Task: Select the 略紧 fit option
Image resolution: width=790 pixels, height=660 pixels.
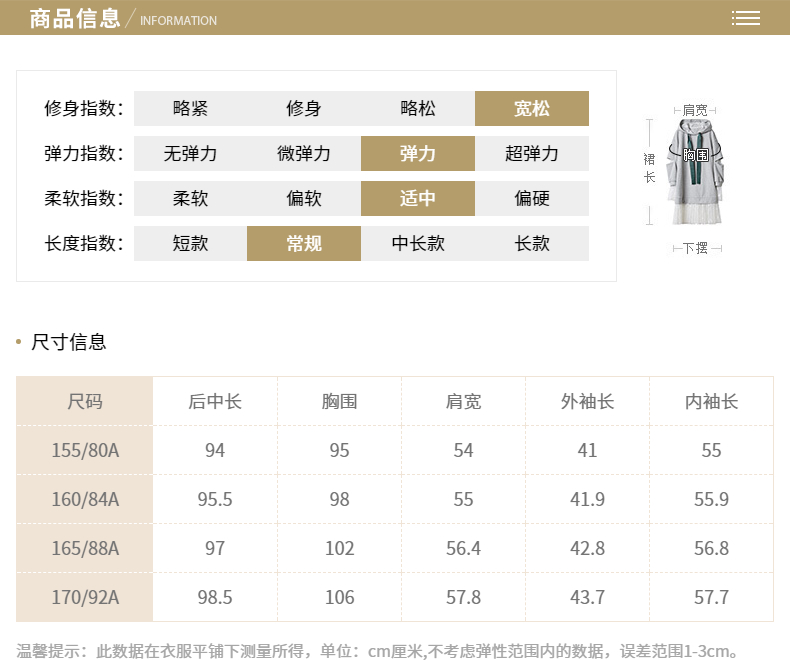Action: (190, 109)
